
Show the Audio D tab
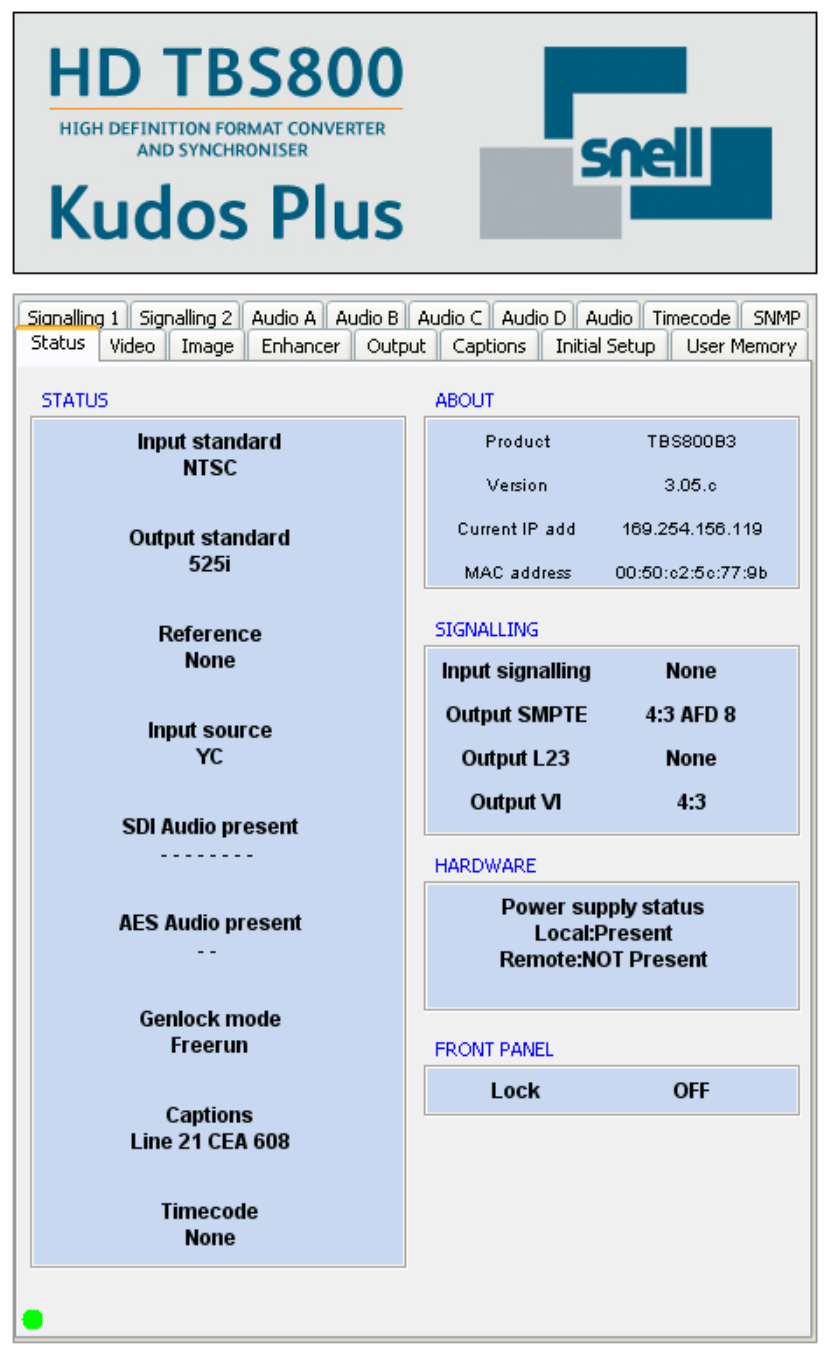533,317
